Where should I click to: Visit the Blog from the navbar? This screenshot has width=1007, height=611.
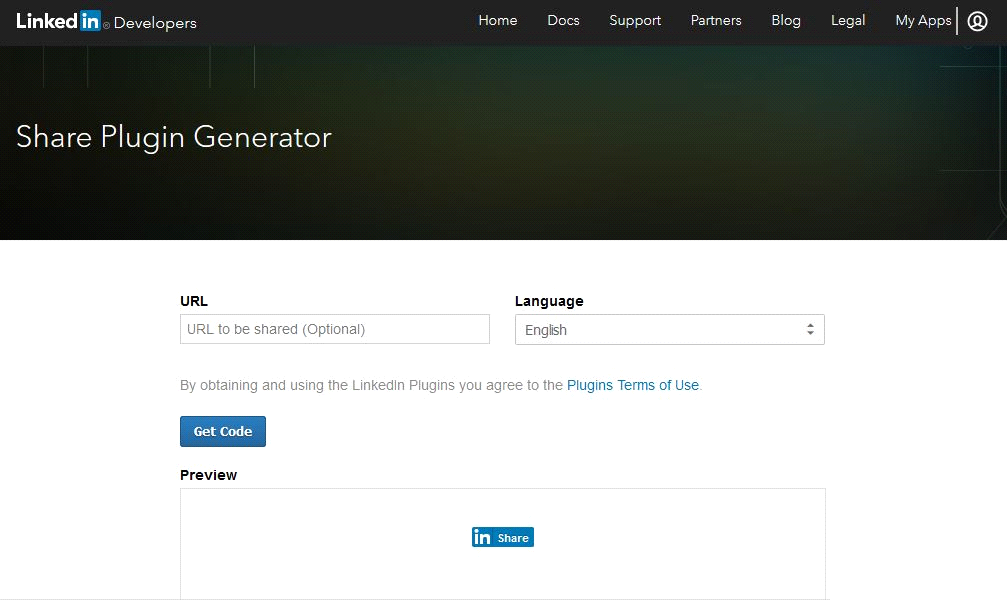[x=786, y=21]
